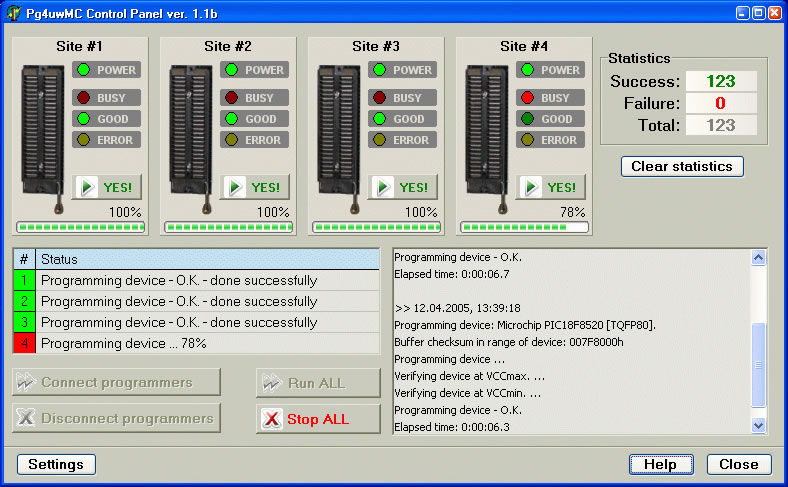Click the Total count value 123
The image size is (788, 487).
click(721, 125)
